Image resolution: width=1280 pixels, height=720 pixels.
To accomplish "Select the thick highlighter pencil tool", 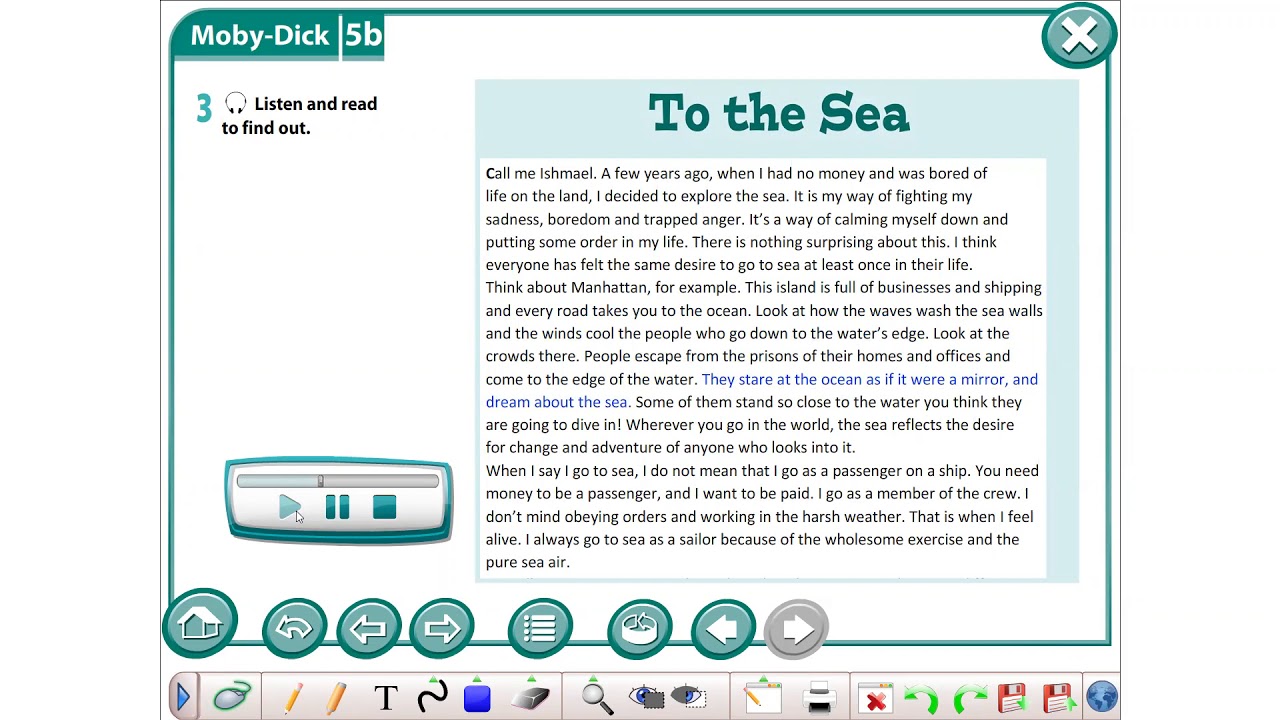I will 337,697.
